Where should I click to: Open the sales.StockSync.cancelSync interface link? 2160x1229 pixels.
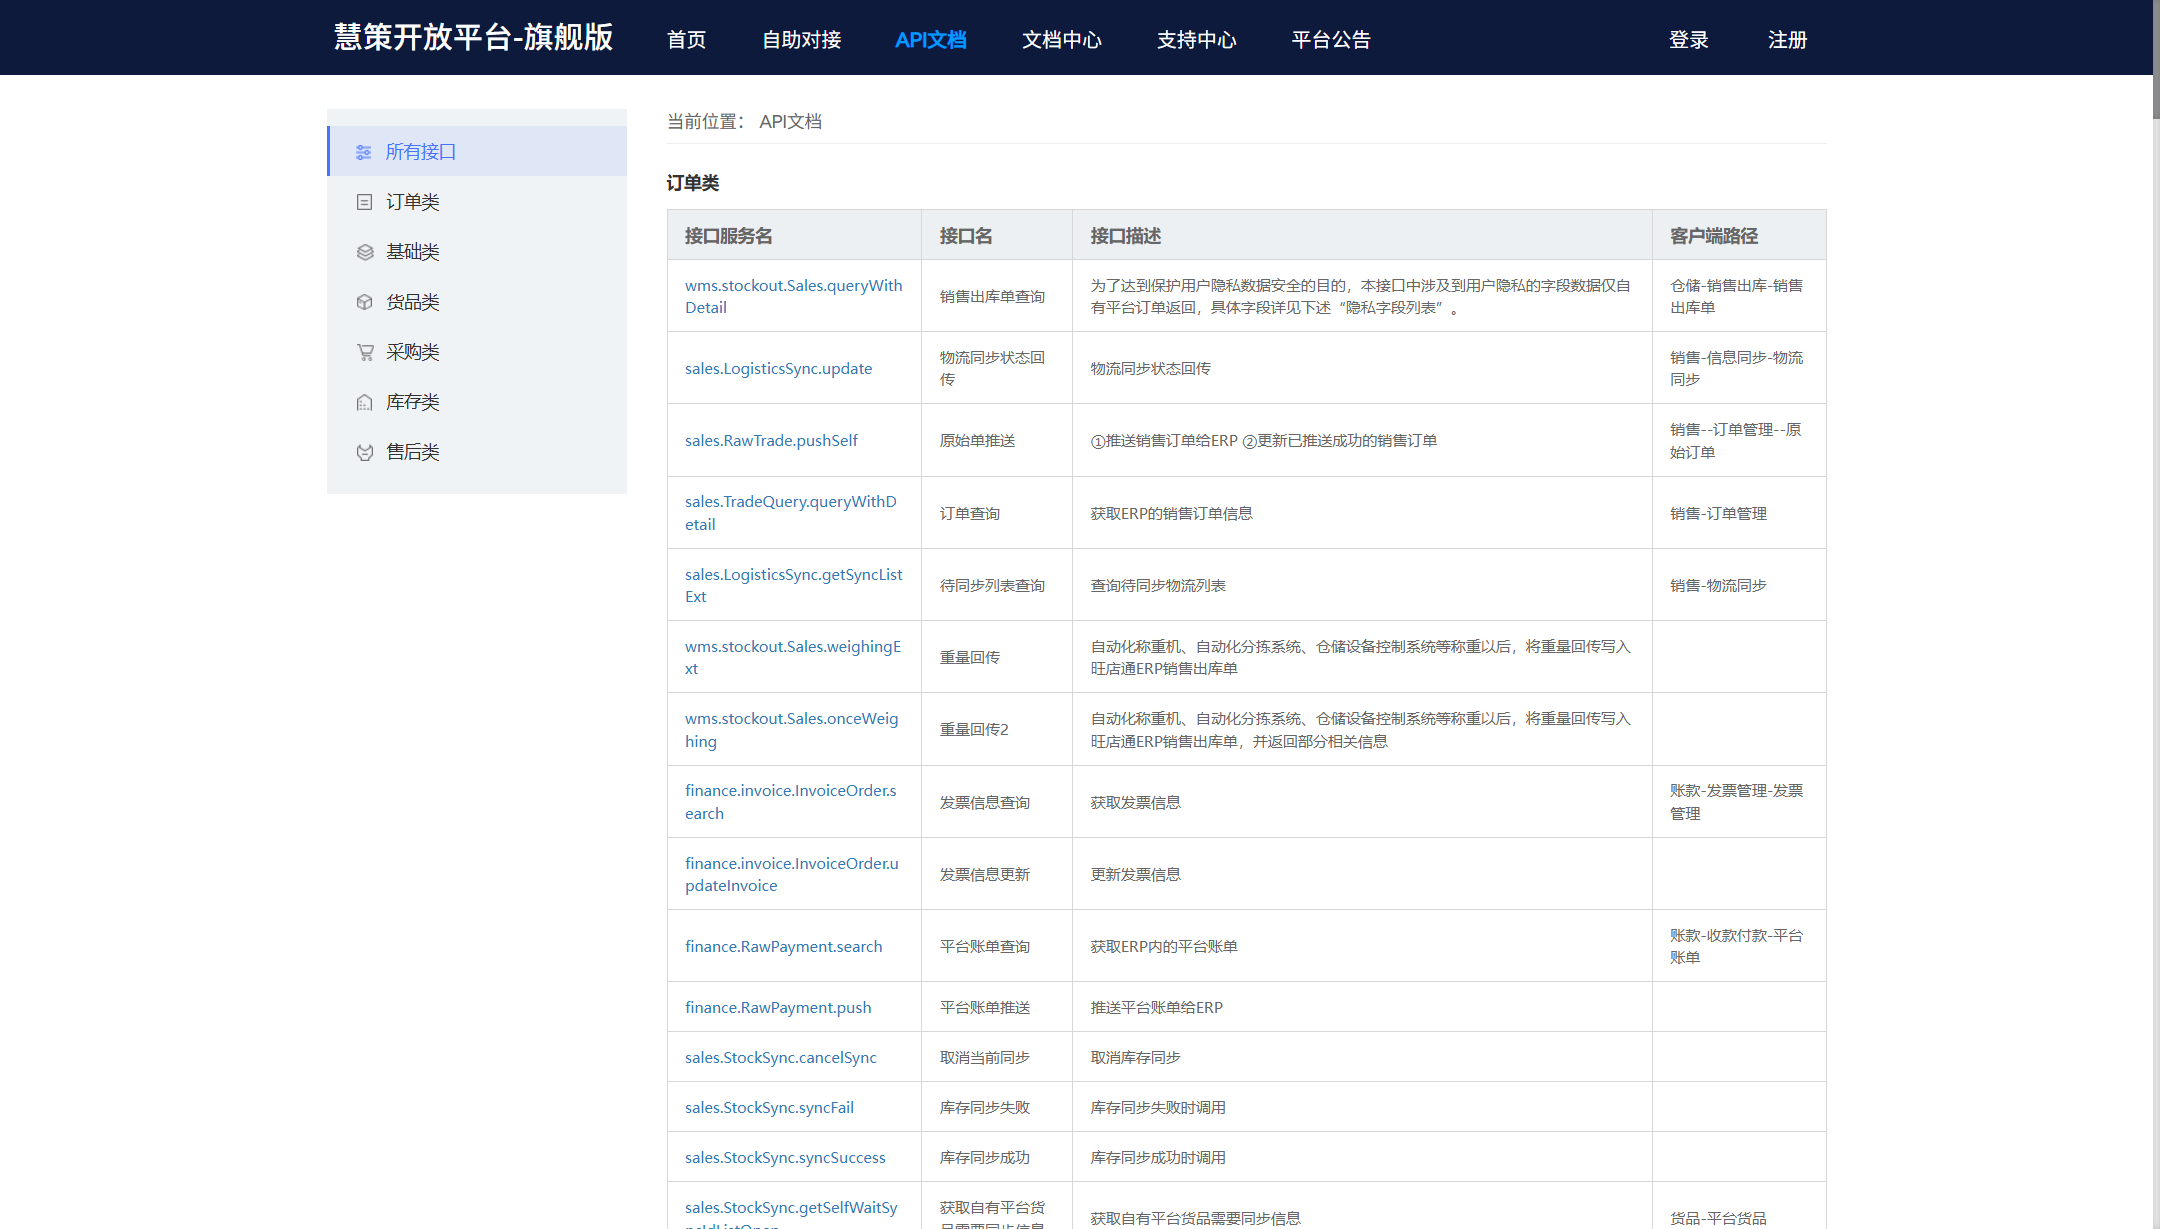tap(780, 1057)
